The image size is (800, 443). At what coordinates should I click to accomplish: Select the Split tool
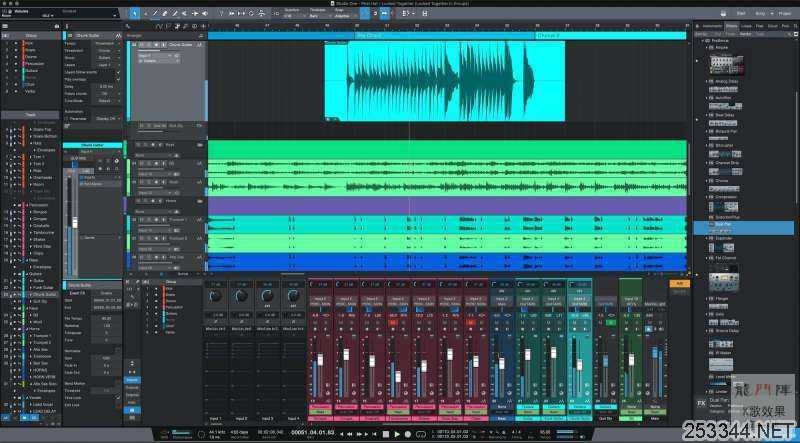pos(155,13)
